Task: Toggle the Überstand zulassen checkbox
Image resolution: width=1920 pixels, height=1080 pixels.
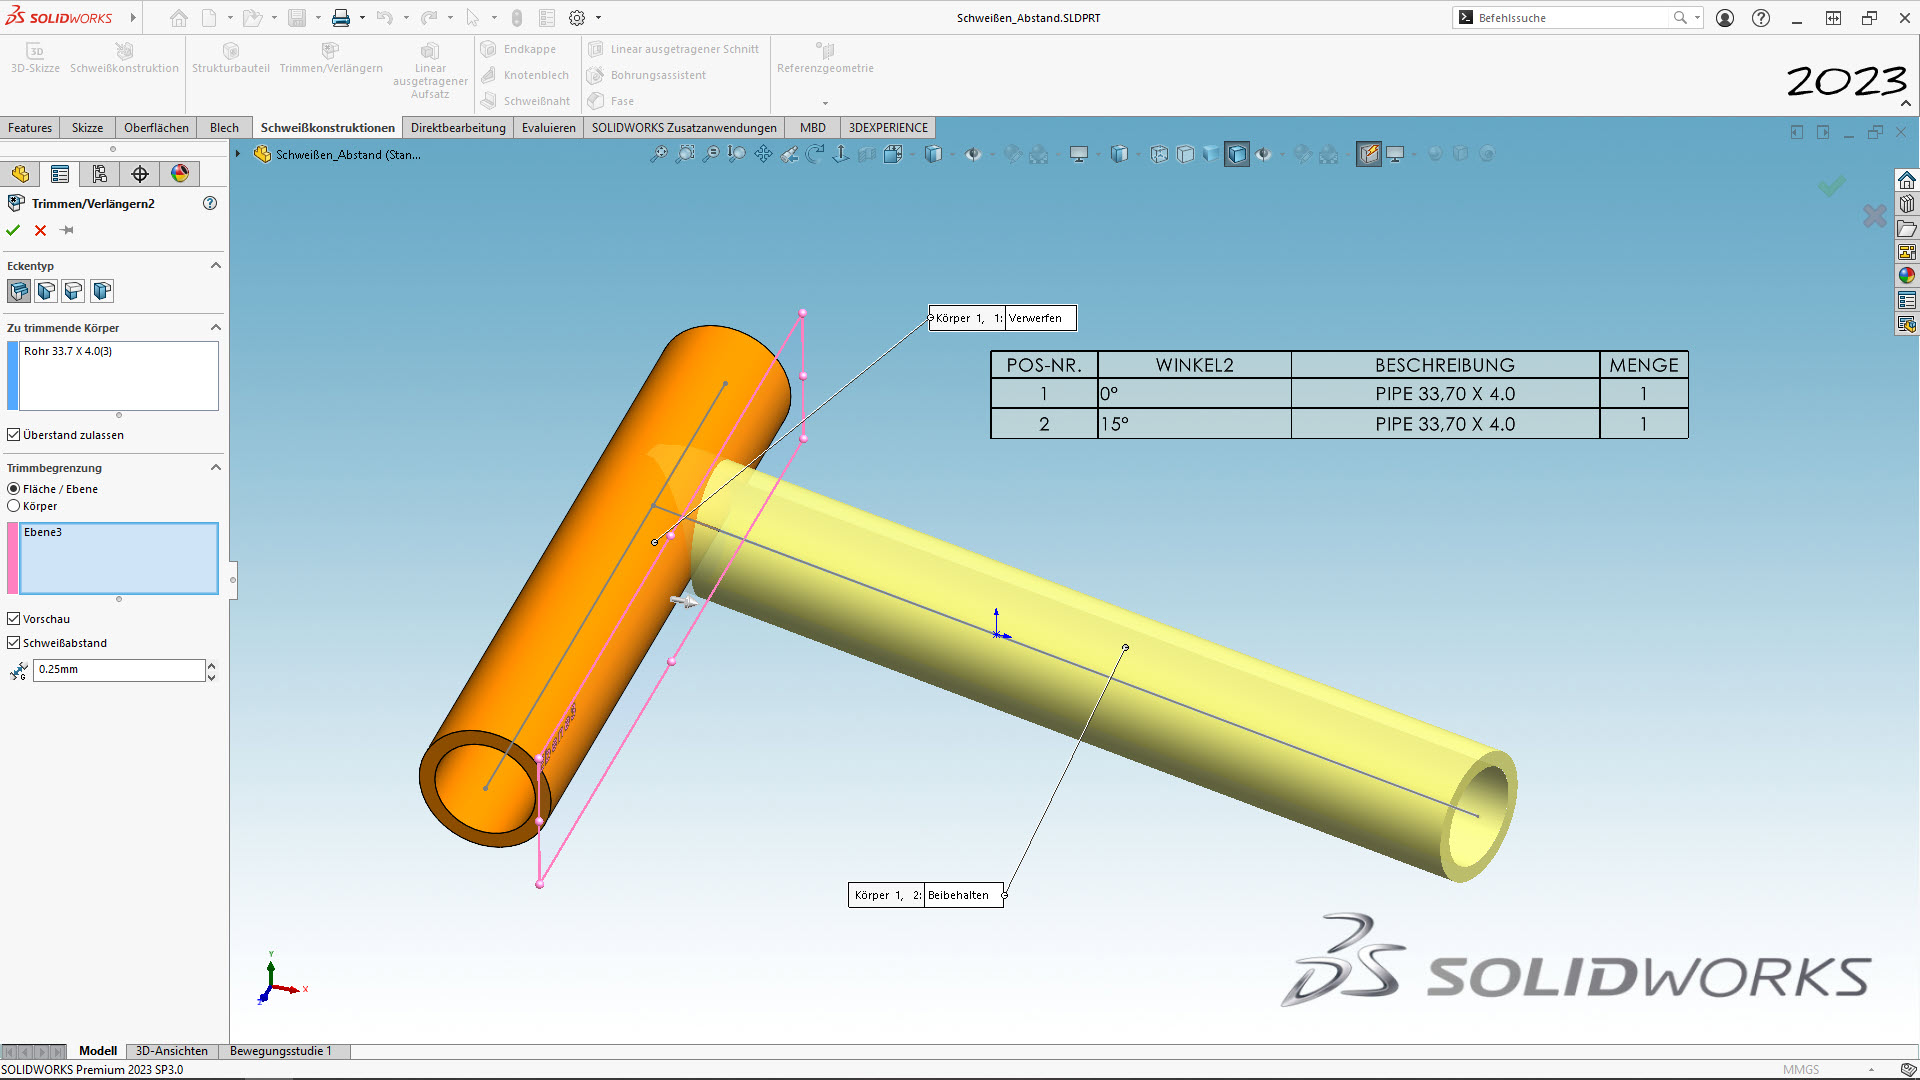Action: (x=14, y=435)
